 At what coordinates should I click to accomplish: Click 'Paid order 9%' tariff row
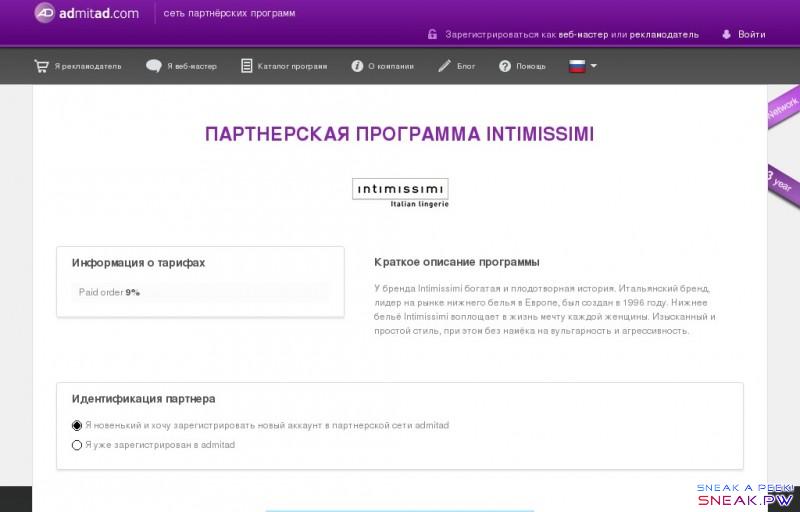pos(200,292)
